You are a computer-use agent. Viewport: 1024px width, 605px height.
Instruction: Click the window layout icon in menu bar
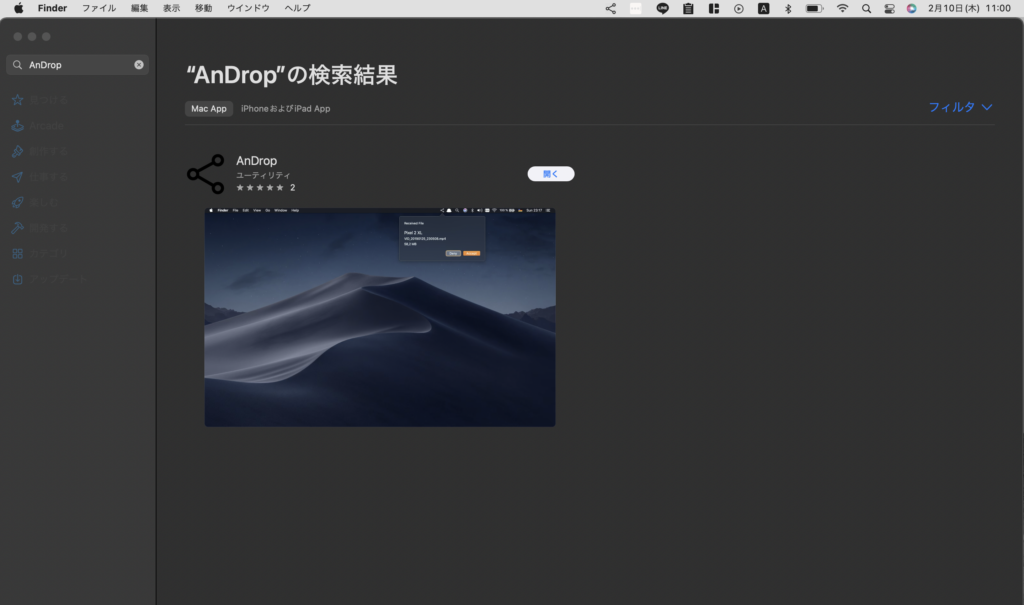tap(714, 8)
